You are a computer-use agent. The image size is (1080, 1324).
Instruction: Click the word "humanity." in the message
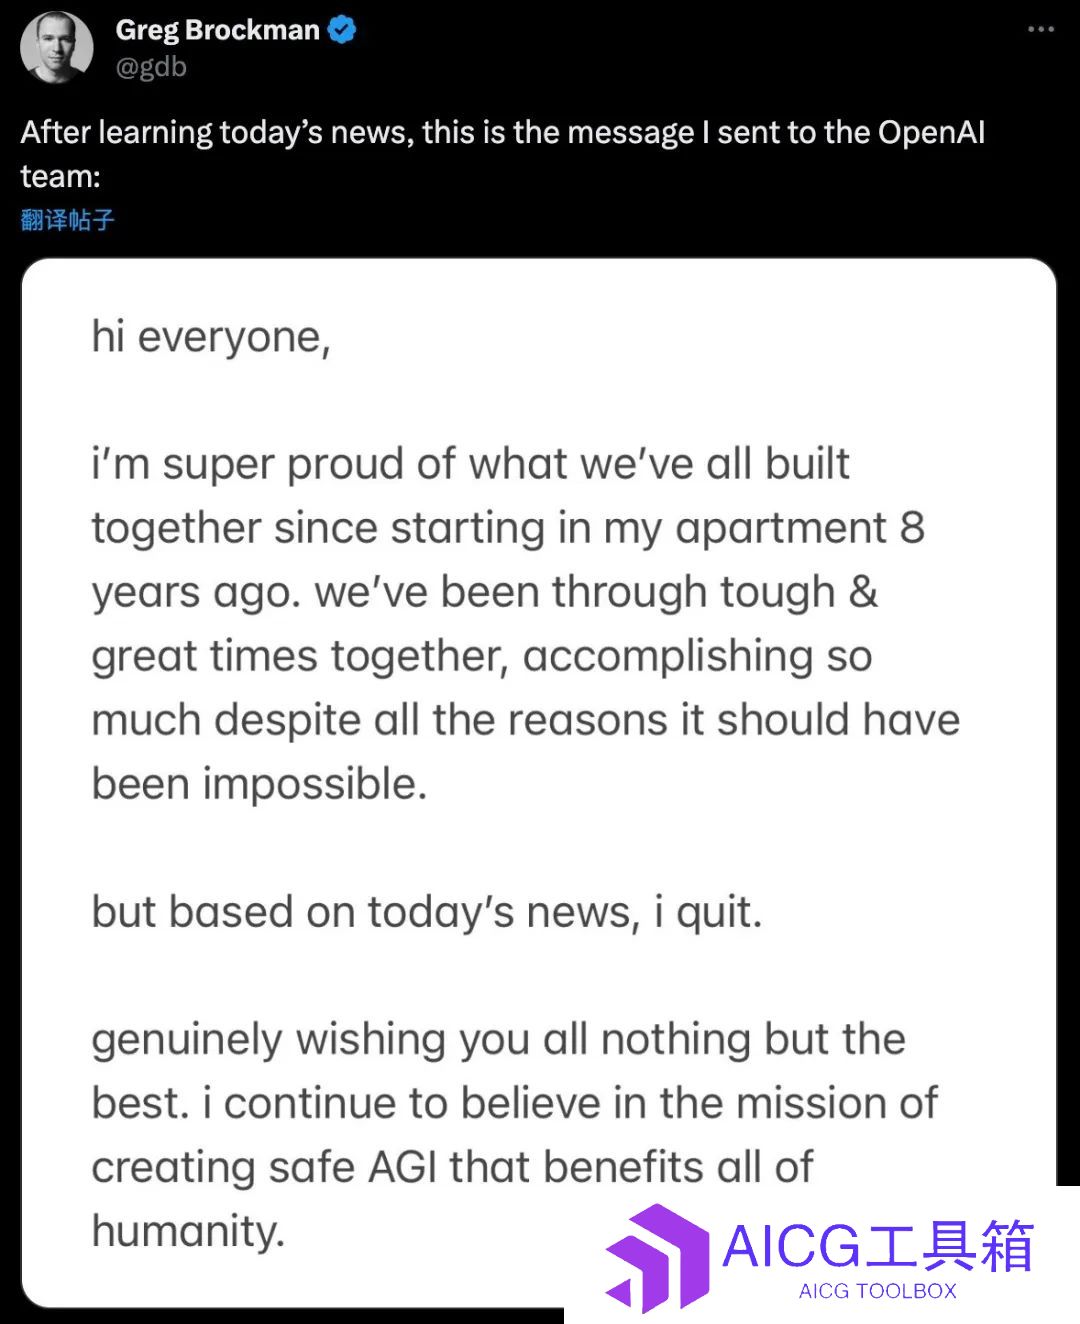click(x=188, y=1231)
